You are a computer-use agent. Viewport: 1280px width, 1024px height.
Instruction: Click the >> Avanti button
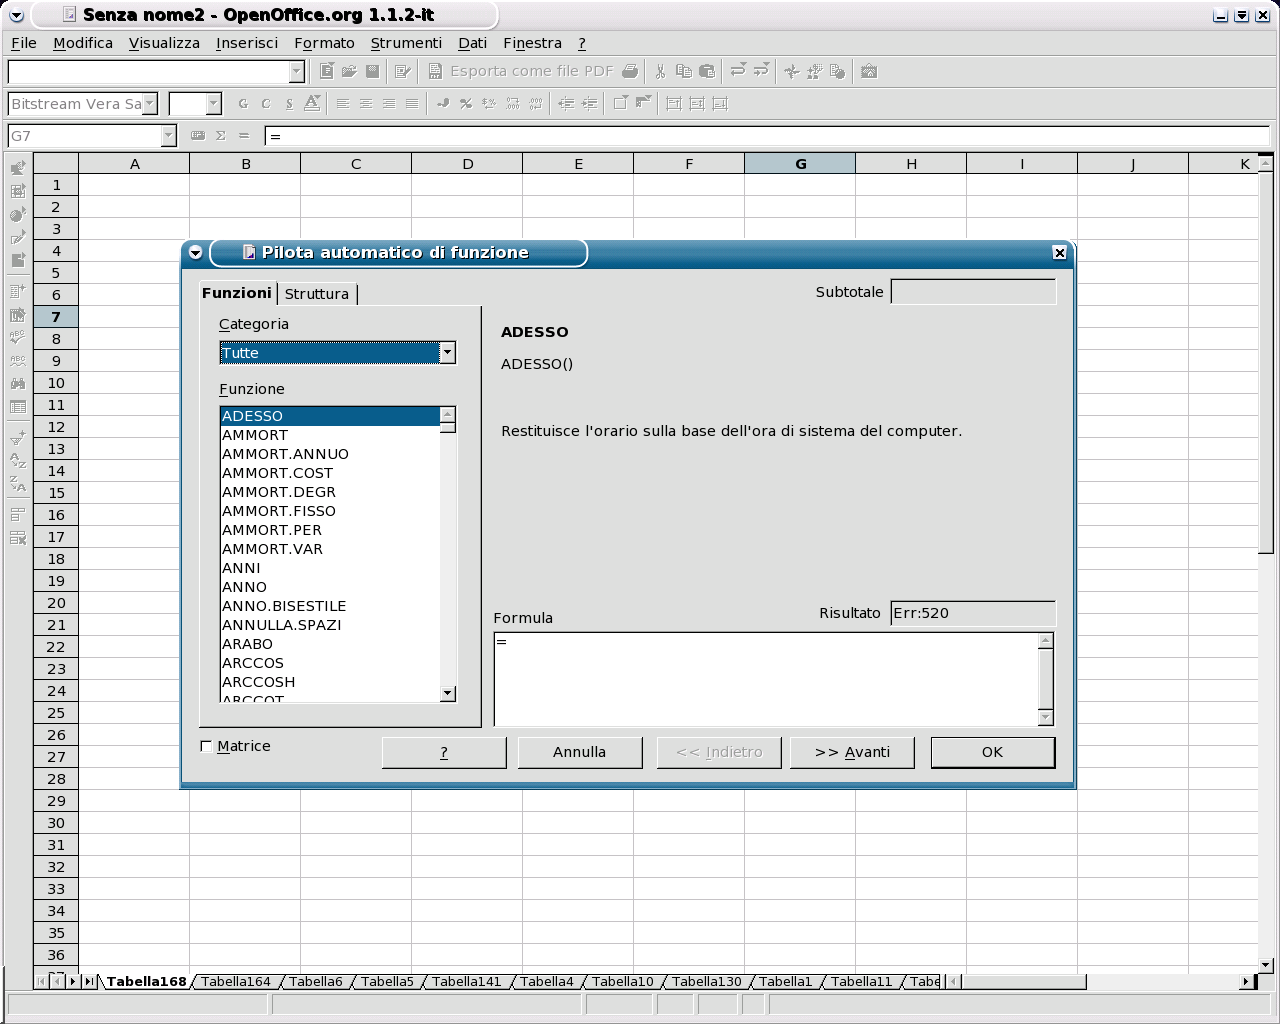coord(852,752)
